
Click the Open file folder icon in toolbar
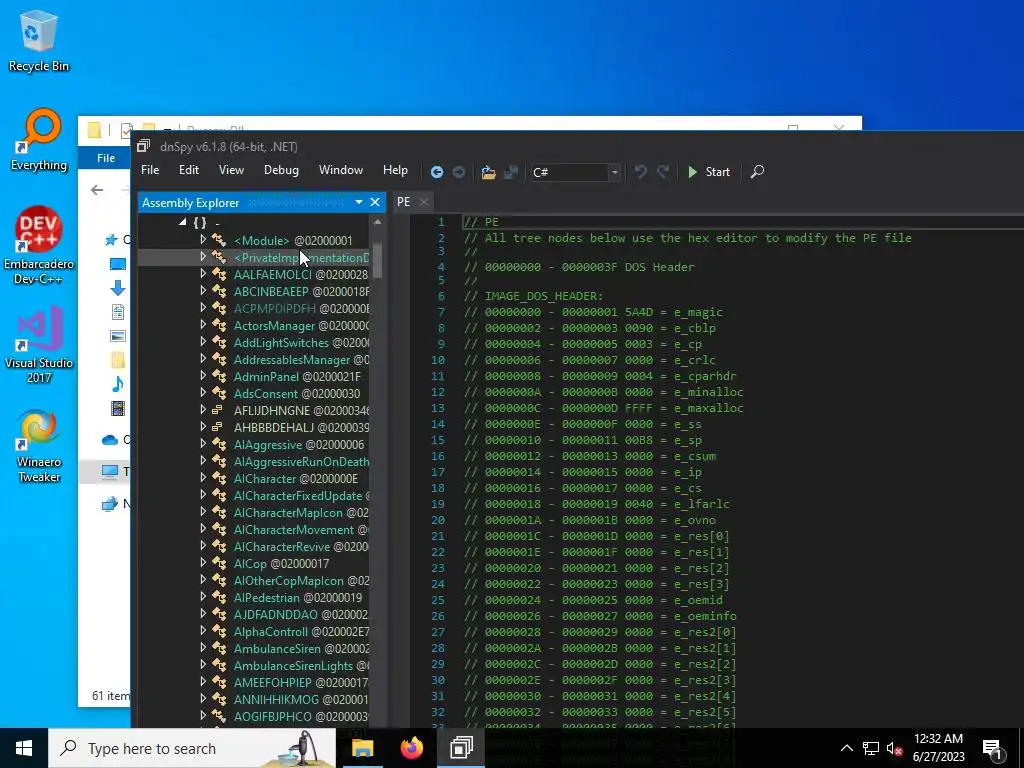(488, 172)
